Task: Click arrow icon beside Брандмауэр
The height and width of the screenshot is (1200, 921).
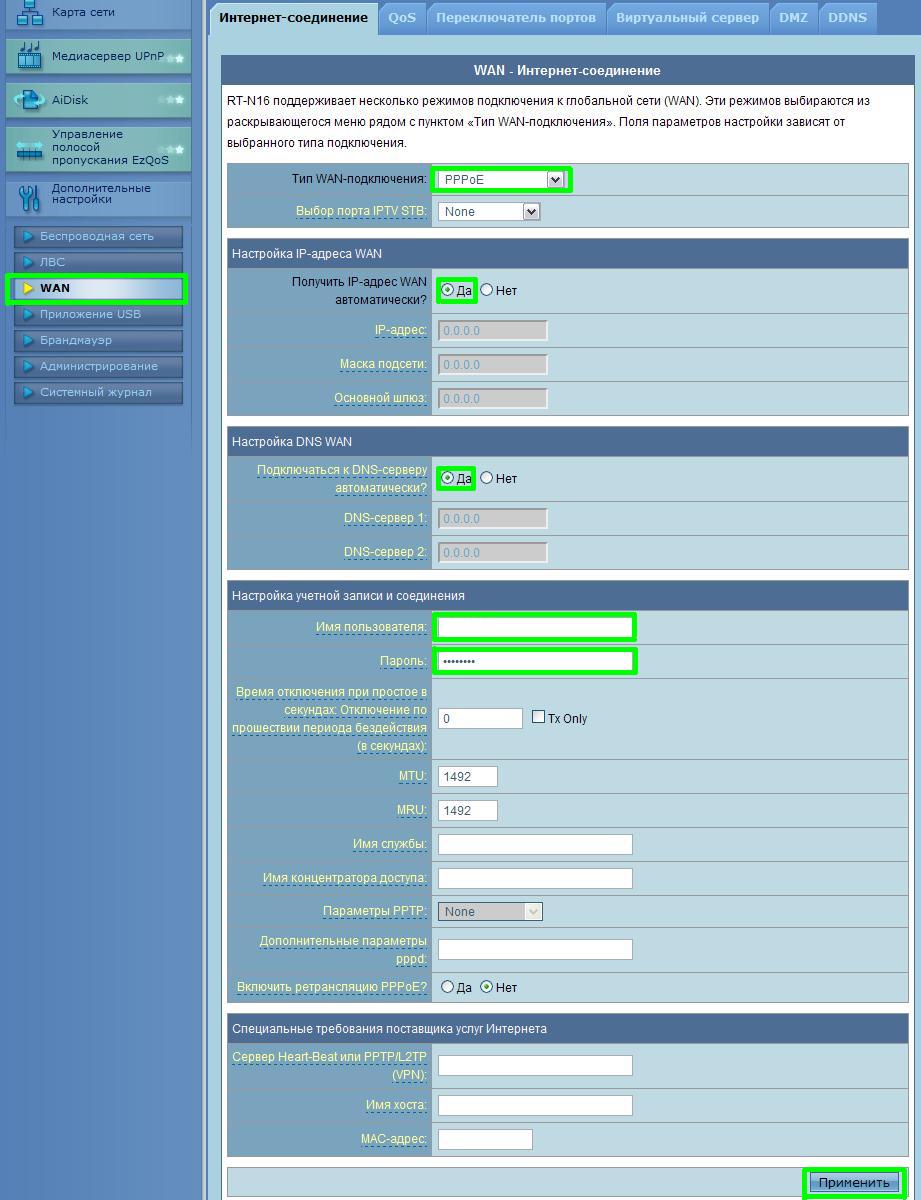Action: [x=28, y=341]
